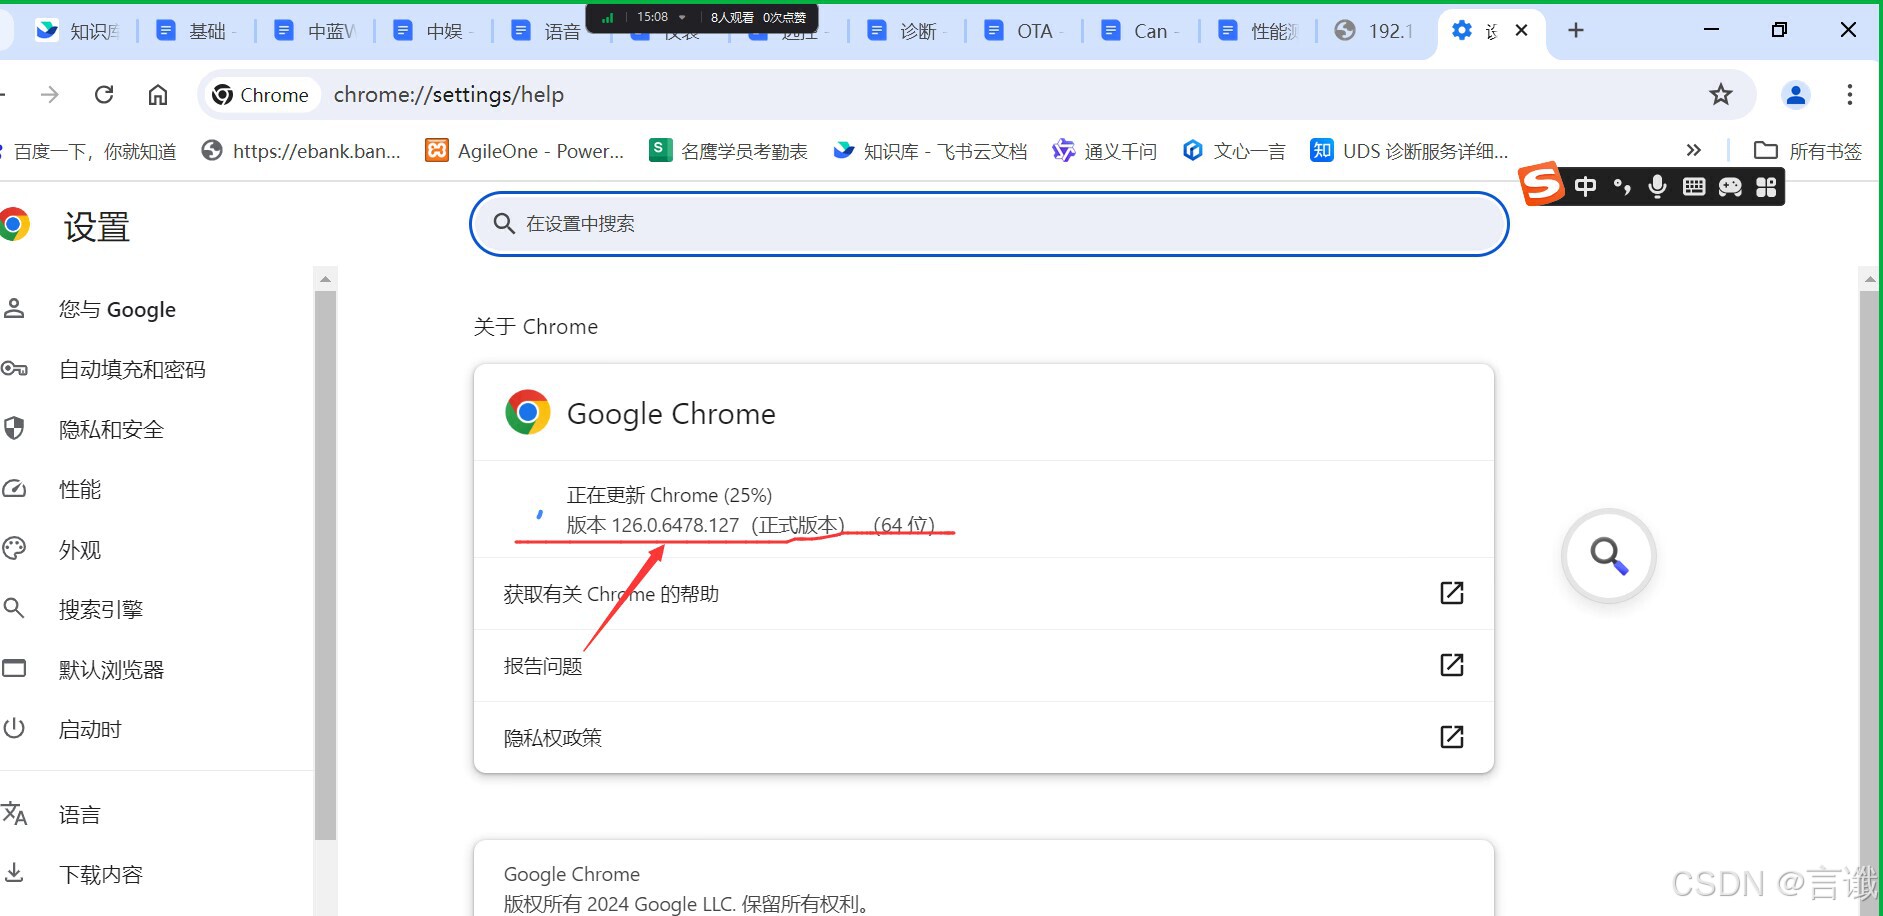Open external link icon for 隐私权政策

pyautogui.click(x=1452, y=737)
